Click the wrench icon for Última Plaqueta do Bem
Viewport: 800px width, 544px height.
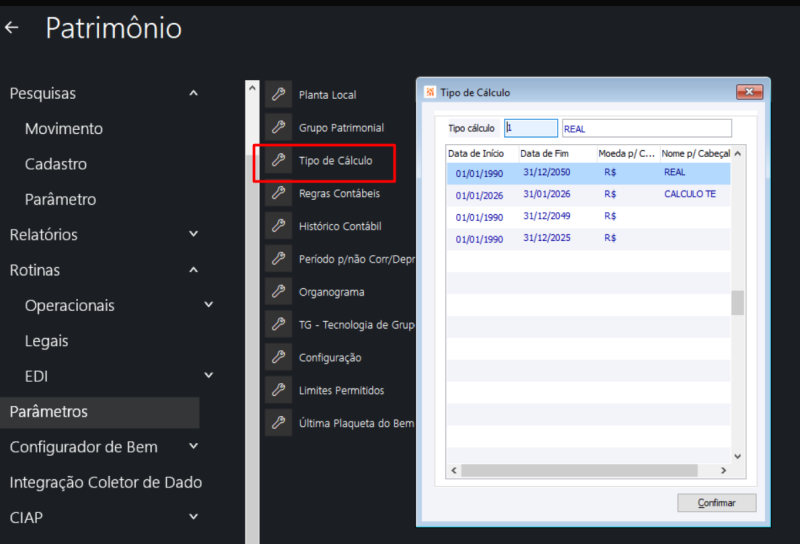(x=279, y=423)
